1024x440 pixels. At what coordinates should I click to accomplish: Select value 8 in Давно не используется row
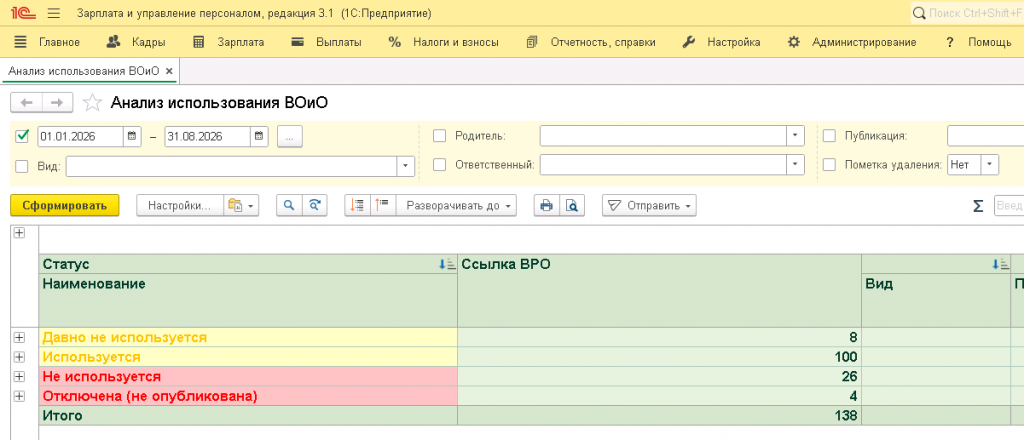point(660,338)
